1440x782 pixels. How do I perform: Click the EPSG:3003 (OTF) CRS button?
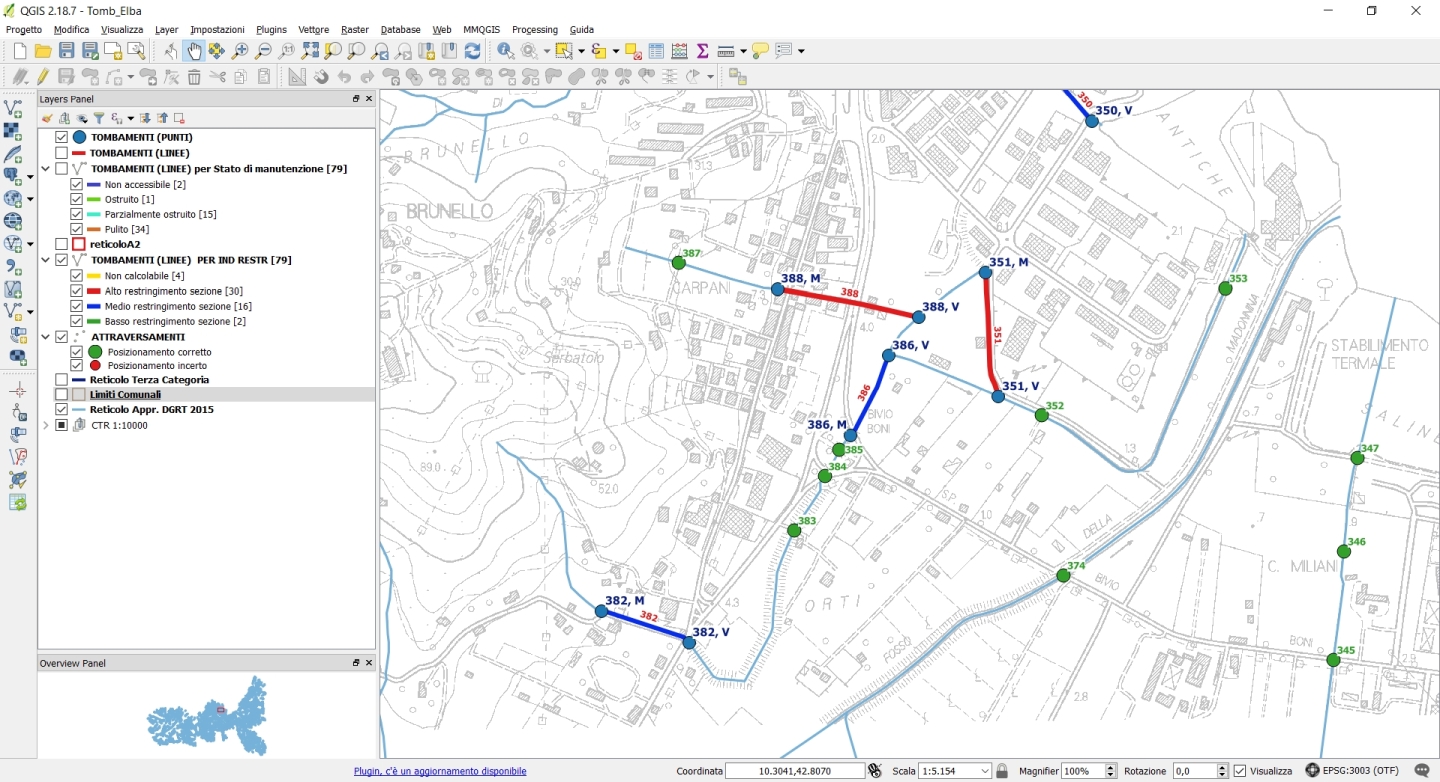[1352, 771]
